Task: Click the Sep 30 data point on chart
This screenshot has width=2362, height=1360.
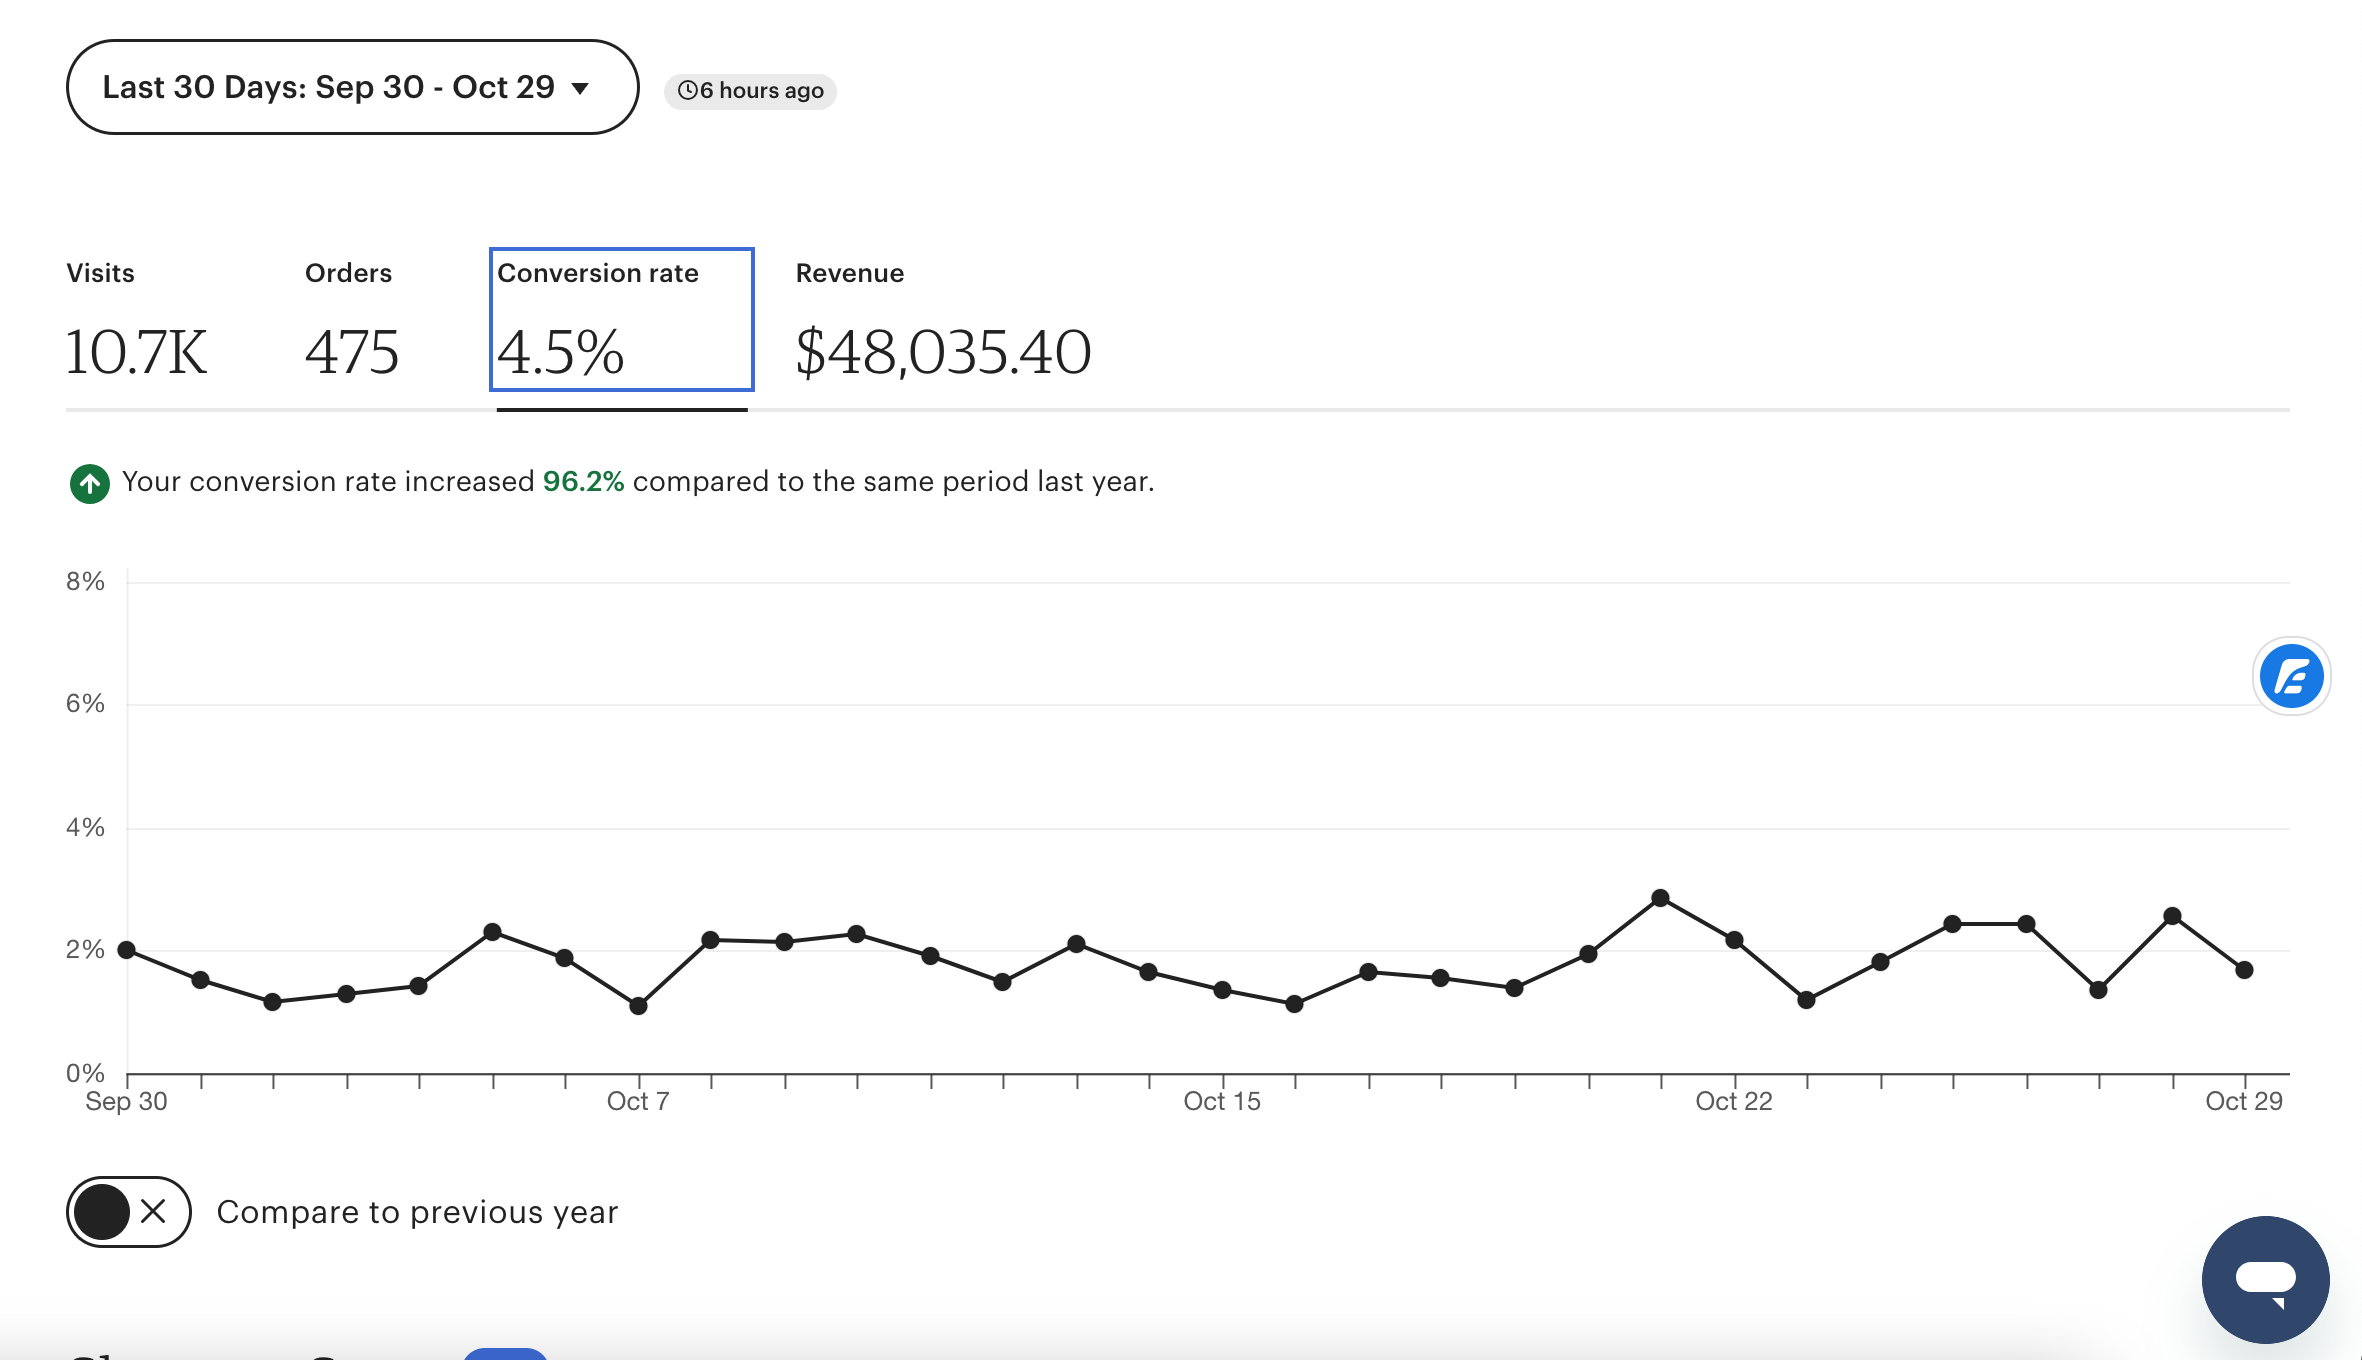Action: tap(127, 950)
